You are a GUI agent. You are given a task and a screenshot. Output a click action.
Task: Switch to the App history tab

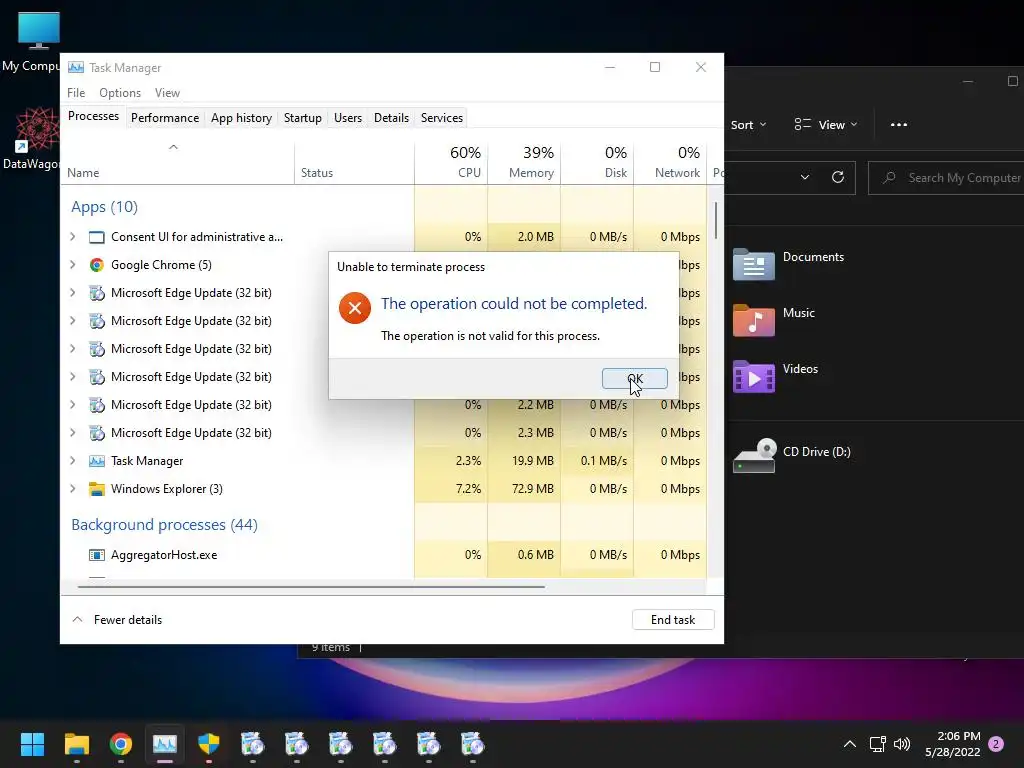tap(241, 118)
